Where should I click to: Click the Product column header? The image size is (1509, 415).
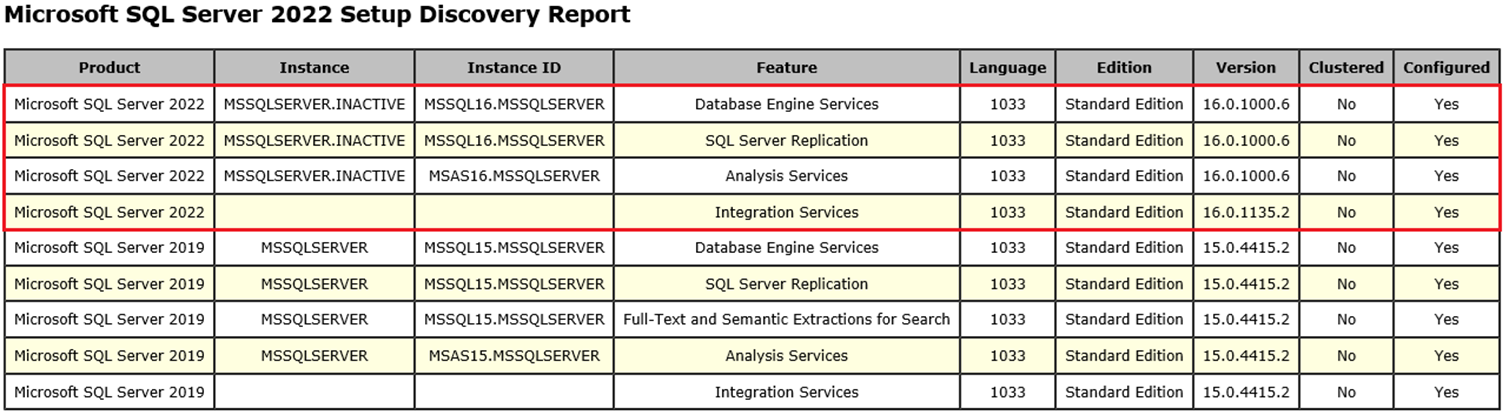coord(110,68)
